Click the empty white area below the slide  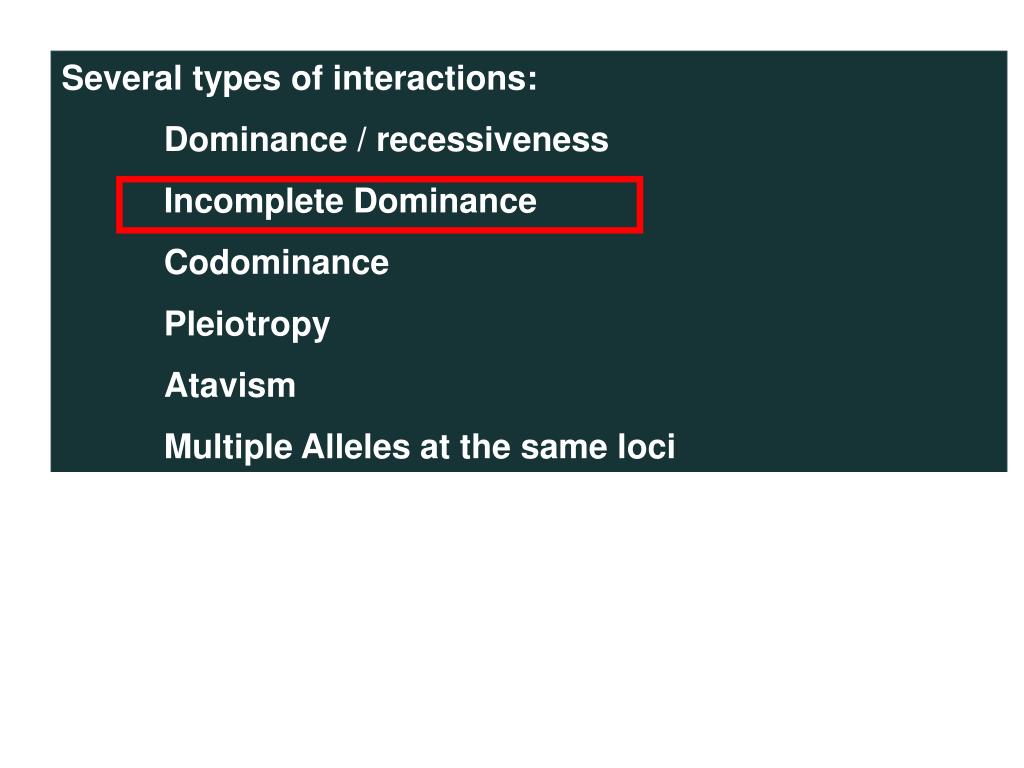pos(512,614)
